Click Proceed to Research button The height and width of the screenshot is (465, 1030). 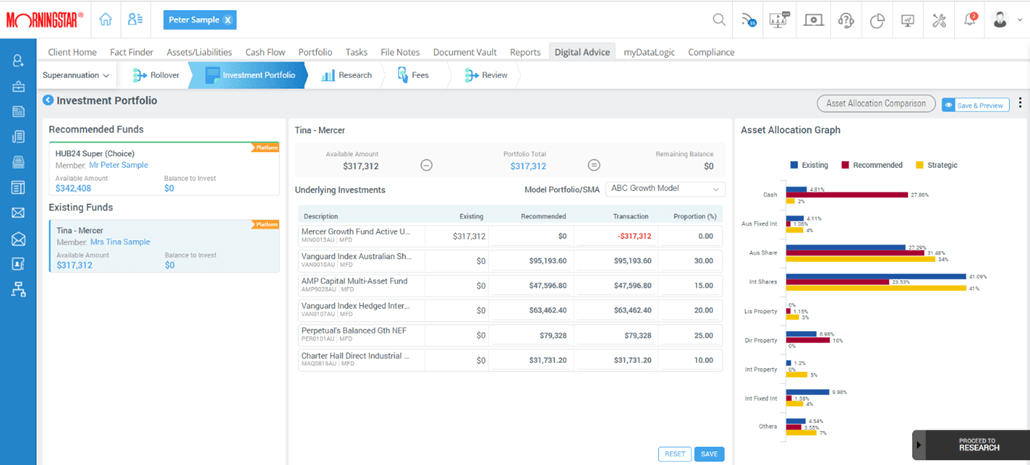tap(971, 445)
